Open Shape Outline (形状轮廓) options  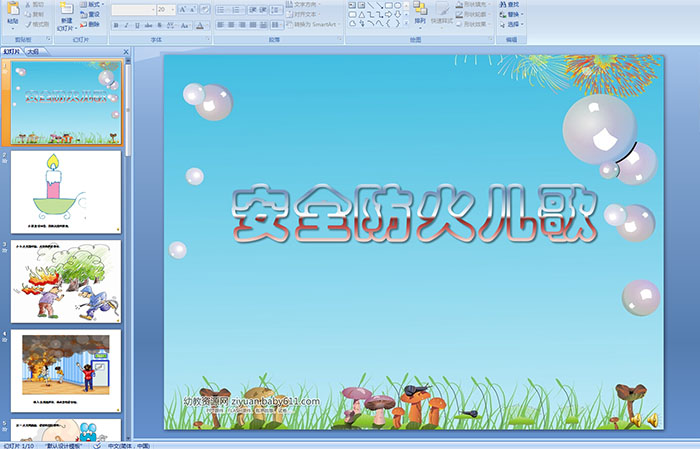(x=473, y=14)
